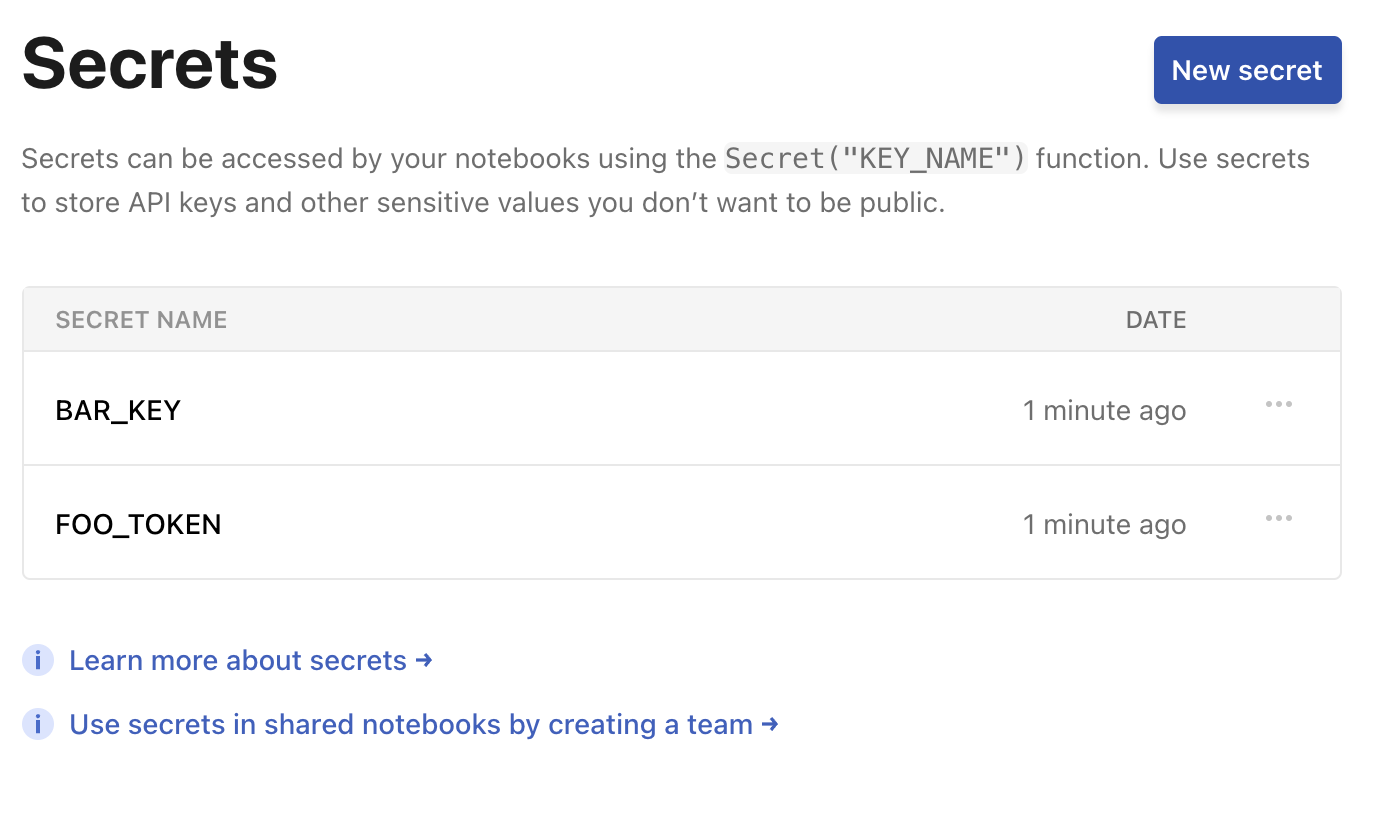
Task: Click the Secret("KEY_NAME") code snippet
Action: coord(874,158)
